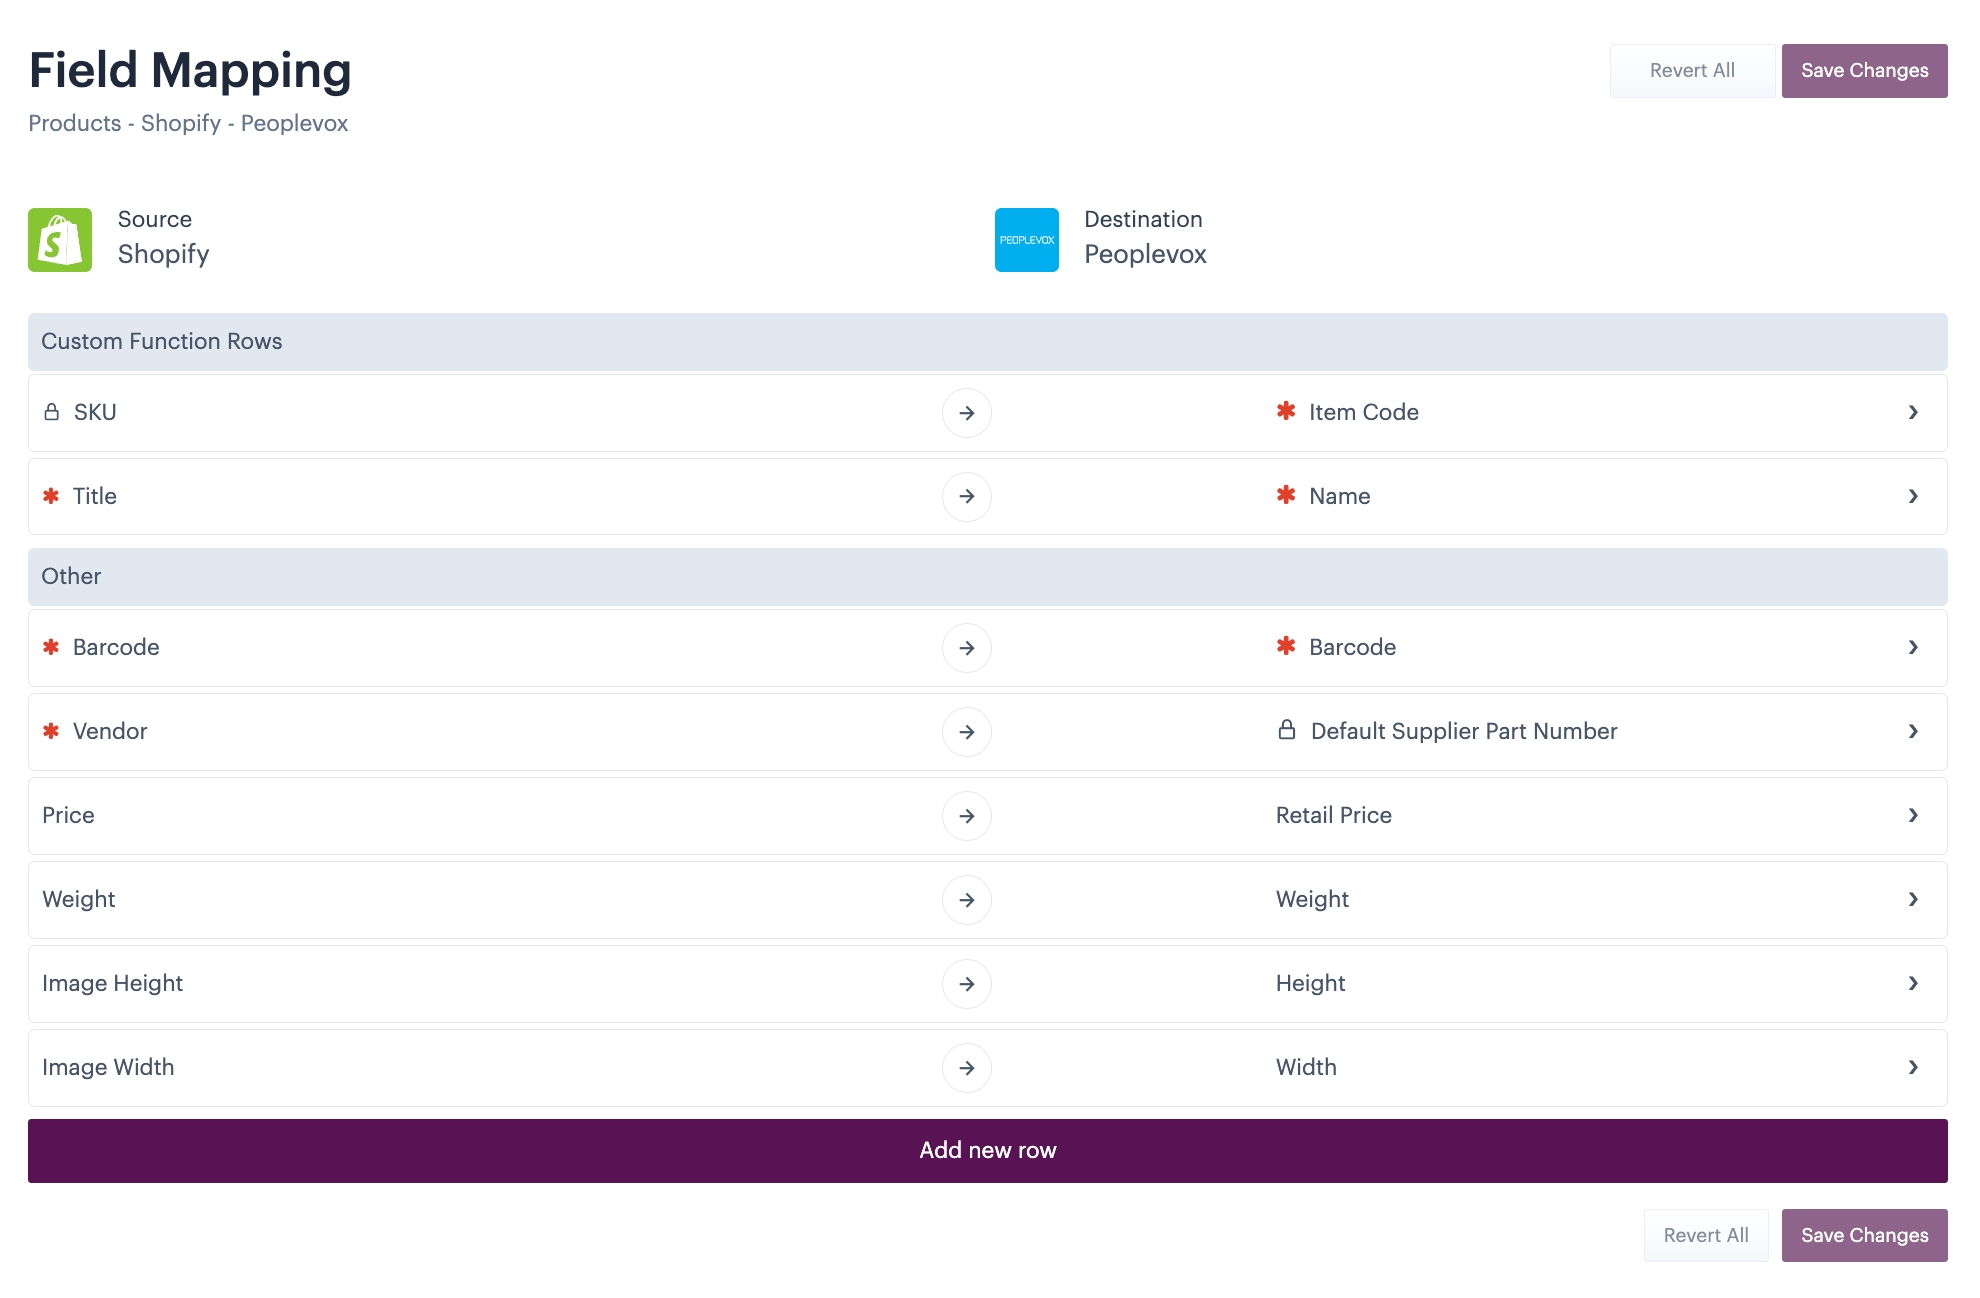Image resolution: width=1980 pixels, height=1298 pixels.
Task: Open the Name destination field chevron
Action: (x=1912, y=496)
